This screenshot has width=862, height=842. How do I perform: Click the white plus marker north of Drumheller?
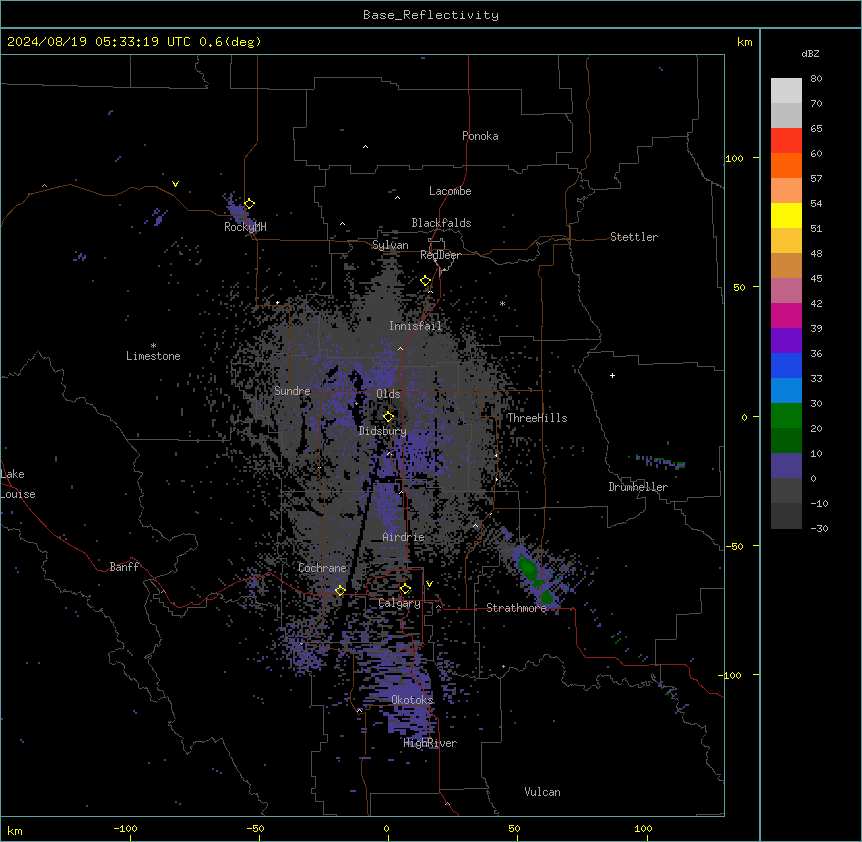tap(612, 375)
